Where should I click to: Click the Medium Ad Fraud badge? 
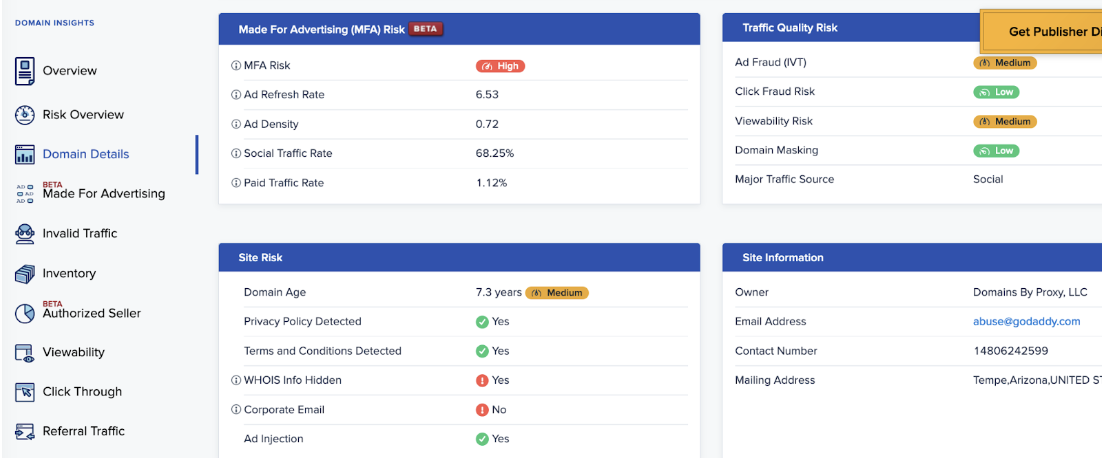pyautogui.click(x=1005, y=62)
